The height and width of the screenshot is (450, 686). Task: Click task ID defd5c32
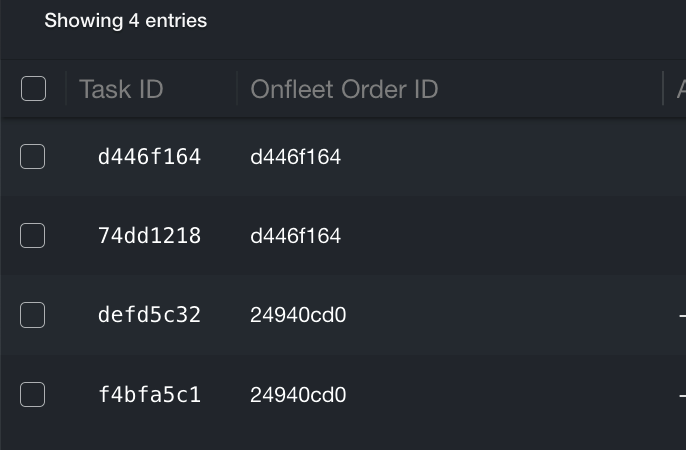pyautogui.click(x=149, y=315)
